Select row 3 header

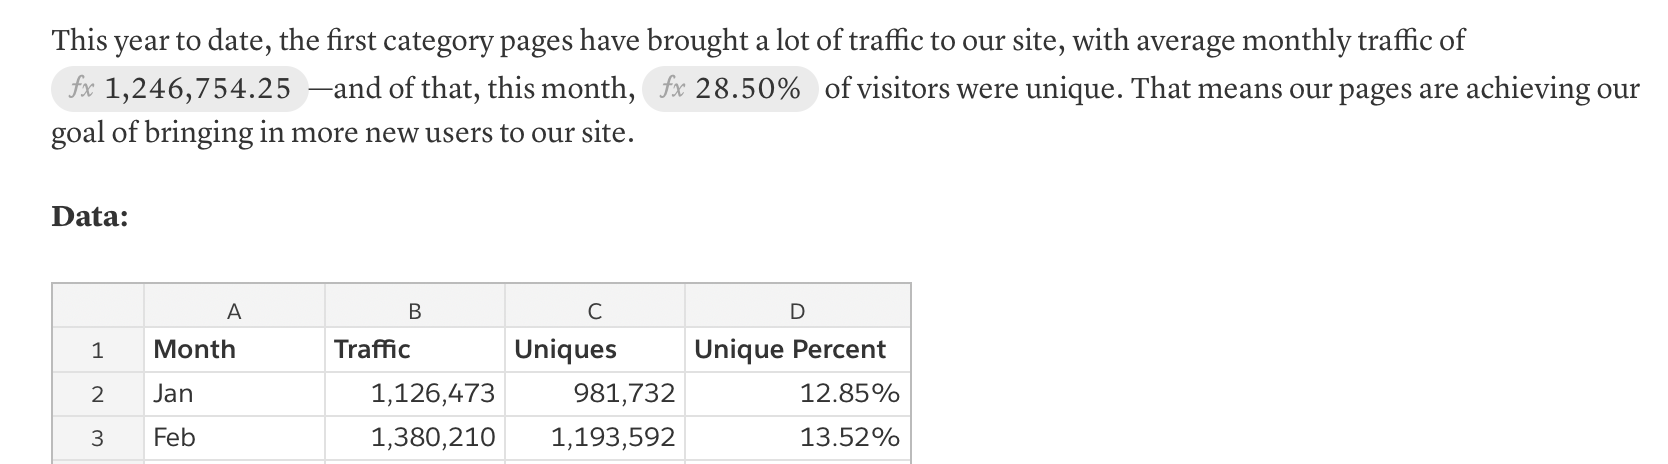point(97,438)
